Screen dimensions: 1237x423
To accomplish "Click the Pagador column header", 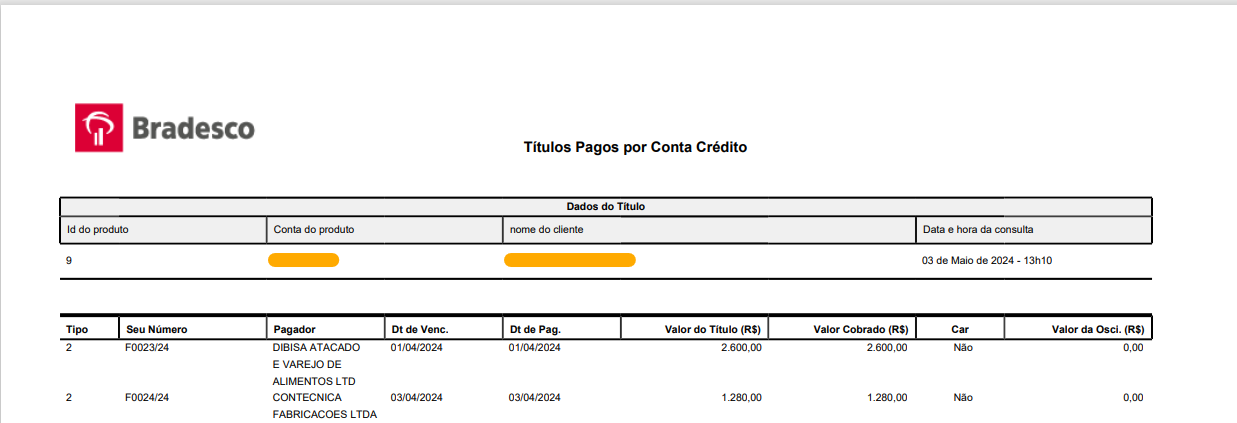I will 296,329.
